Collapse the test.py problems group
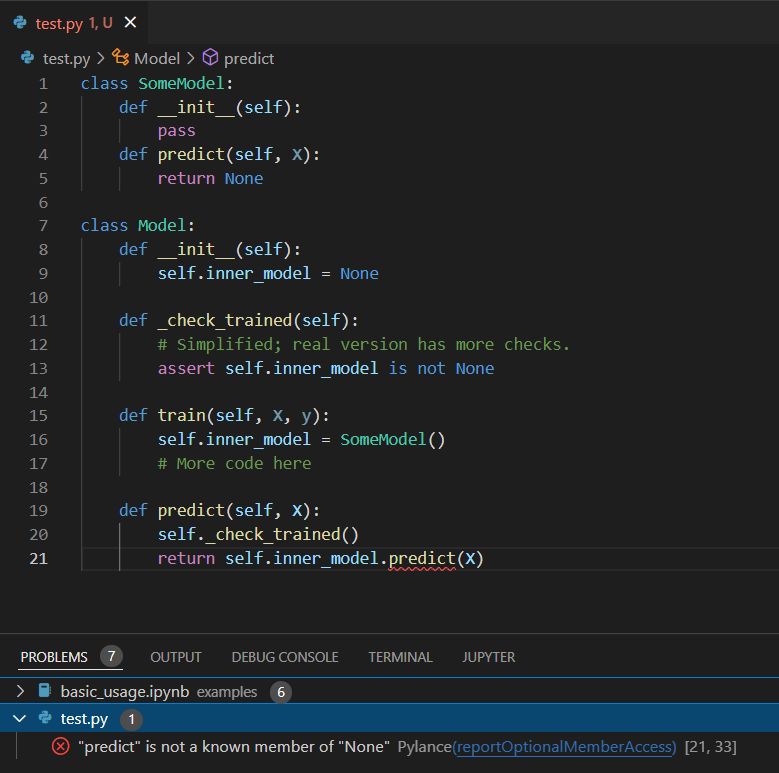Viewport: 779px width, 773px height. click(x=19, y=718)
